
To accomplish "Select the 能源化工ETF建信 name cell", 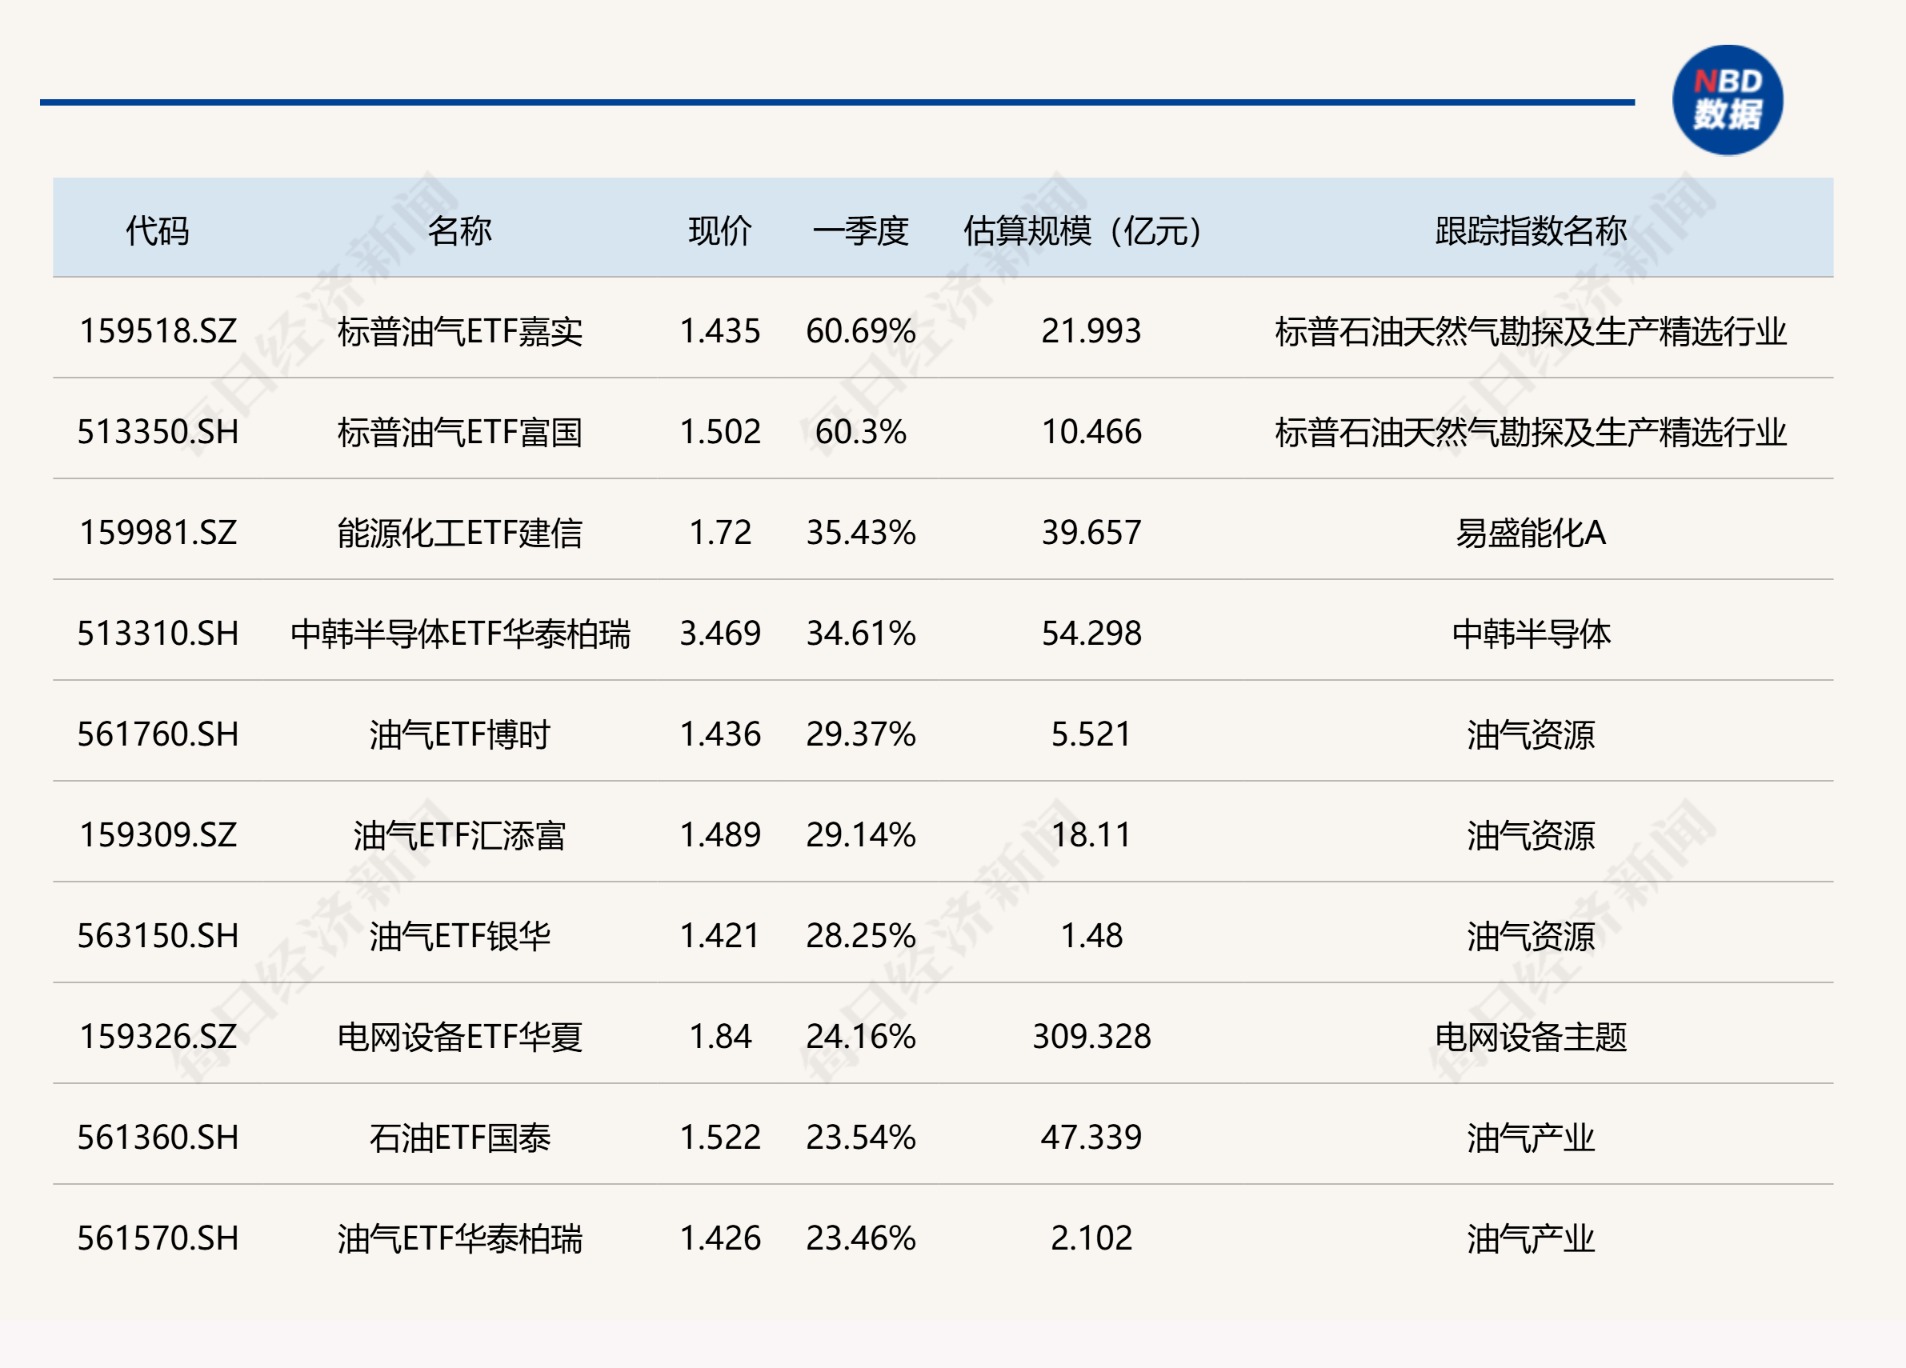I will (x=459, y=533).
